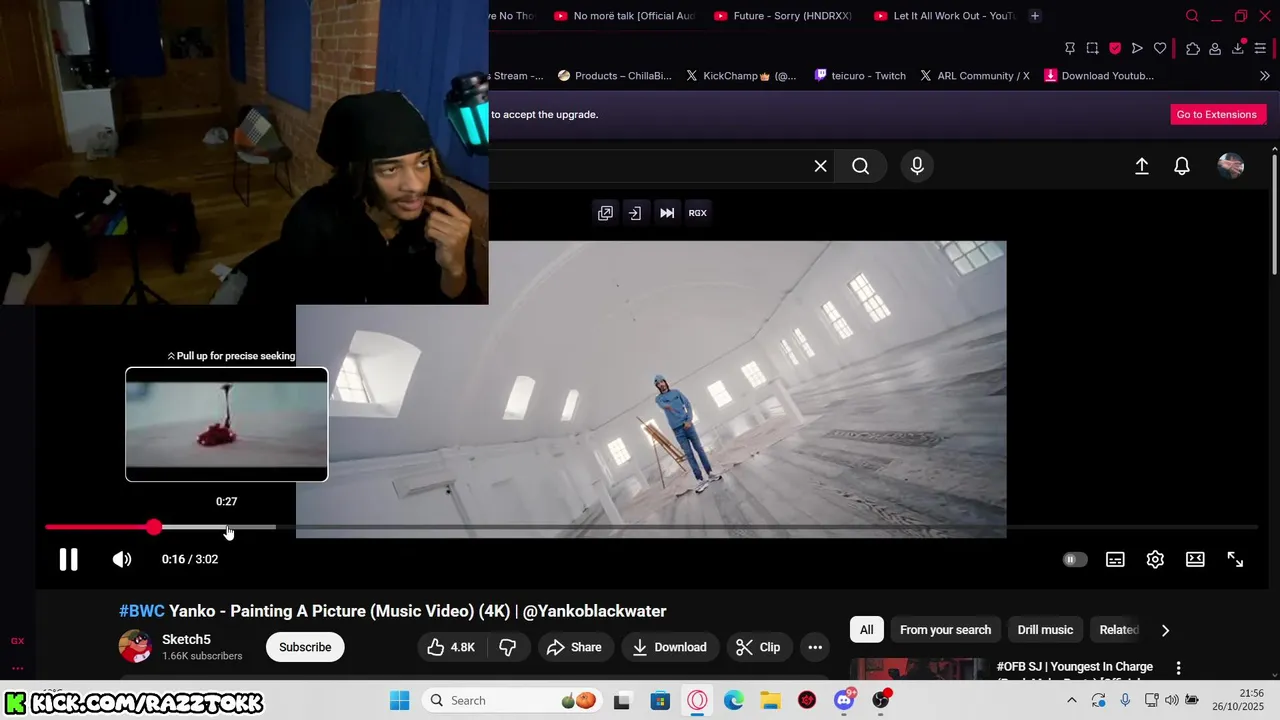Show more filter chips with the arrow
1280x720 pixels.
tap(1165, 630)
